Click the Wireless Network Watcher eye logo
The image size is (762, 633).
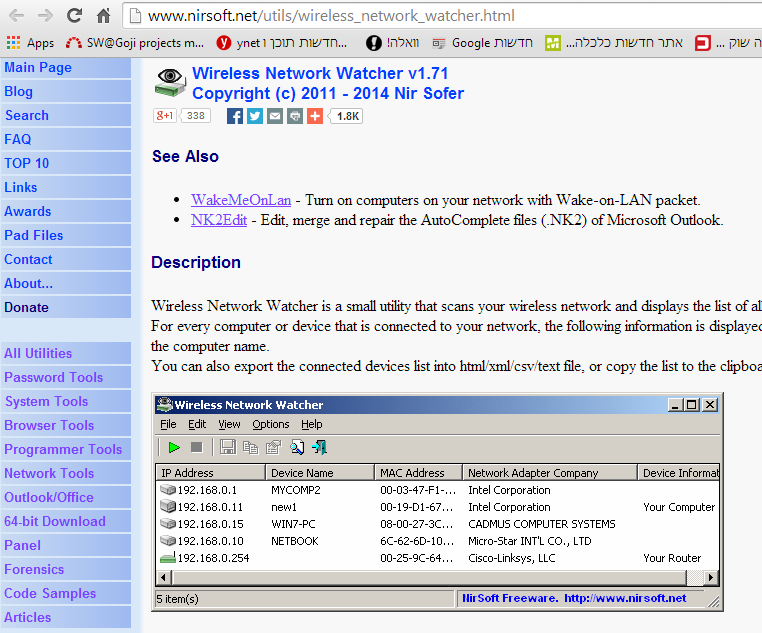coord(170,82)
